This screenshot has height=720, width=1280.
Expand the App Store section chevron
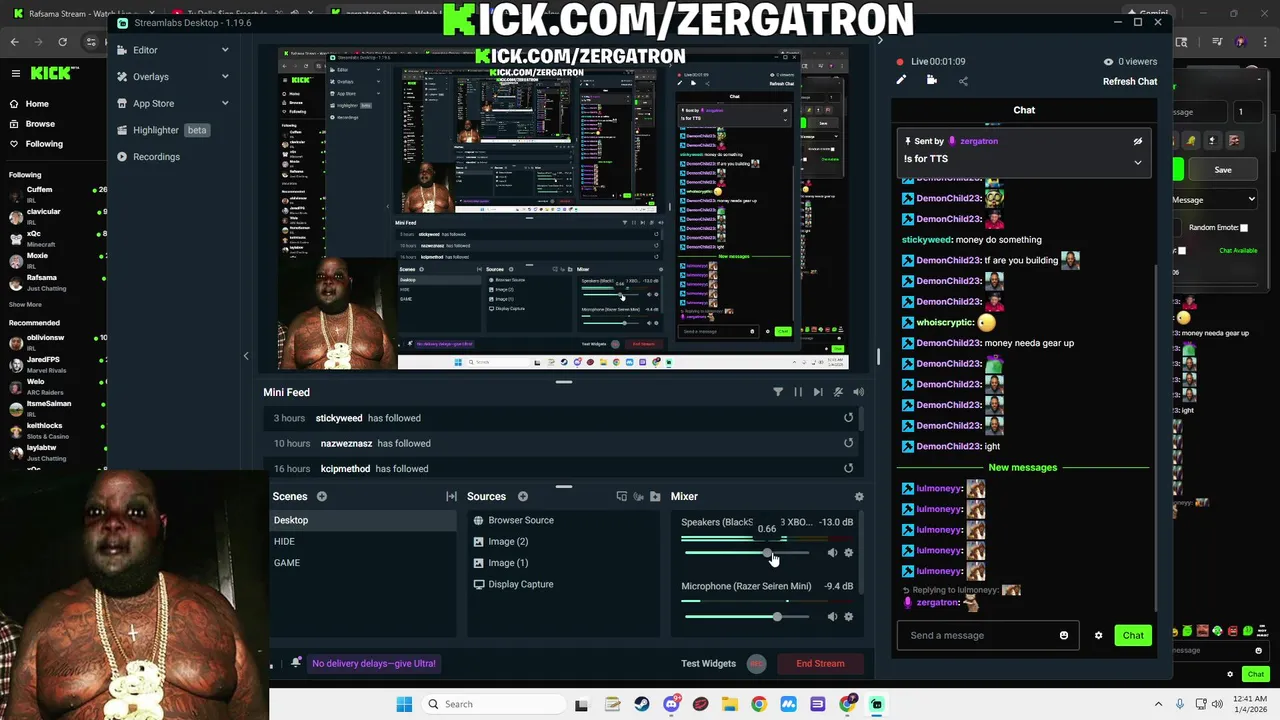225,103
